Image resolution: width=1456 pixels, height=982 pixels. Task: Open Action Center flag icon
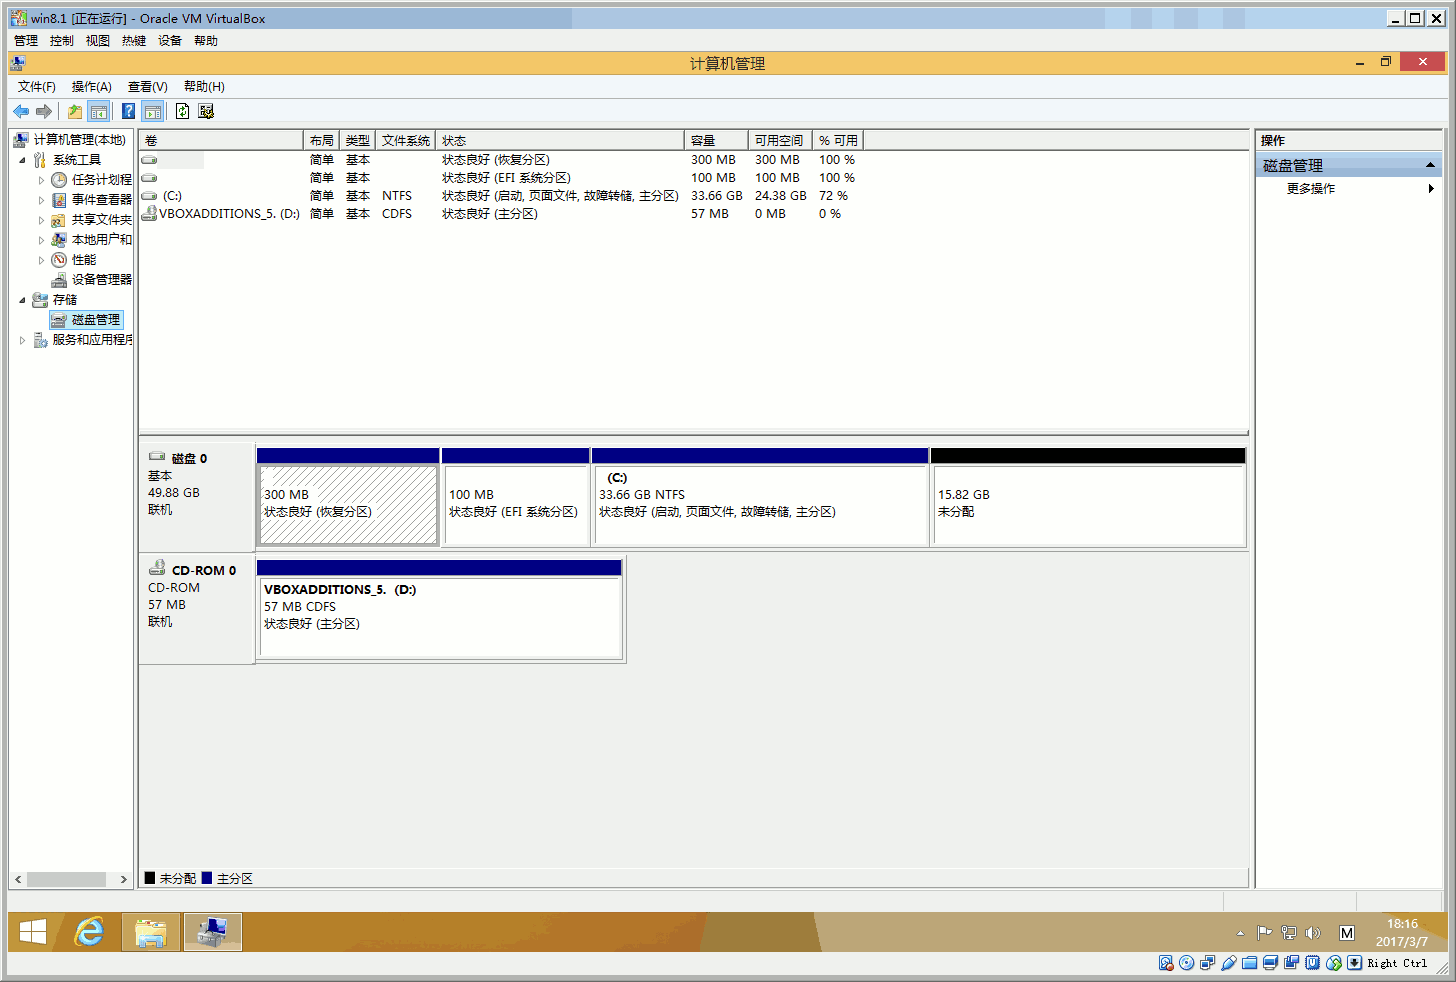[1264, 933]
